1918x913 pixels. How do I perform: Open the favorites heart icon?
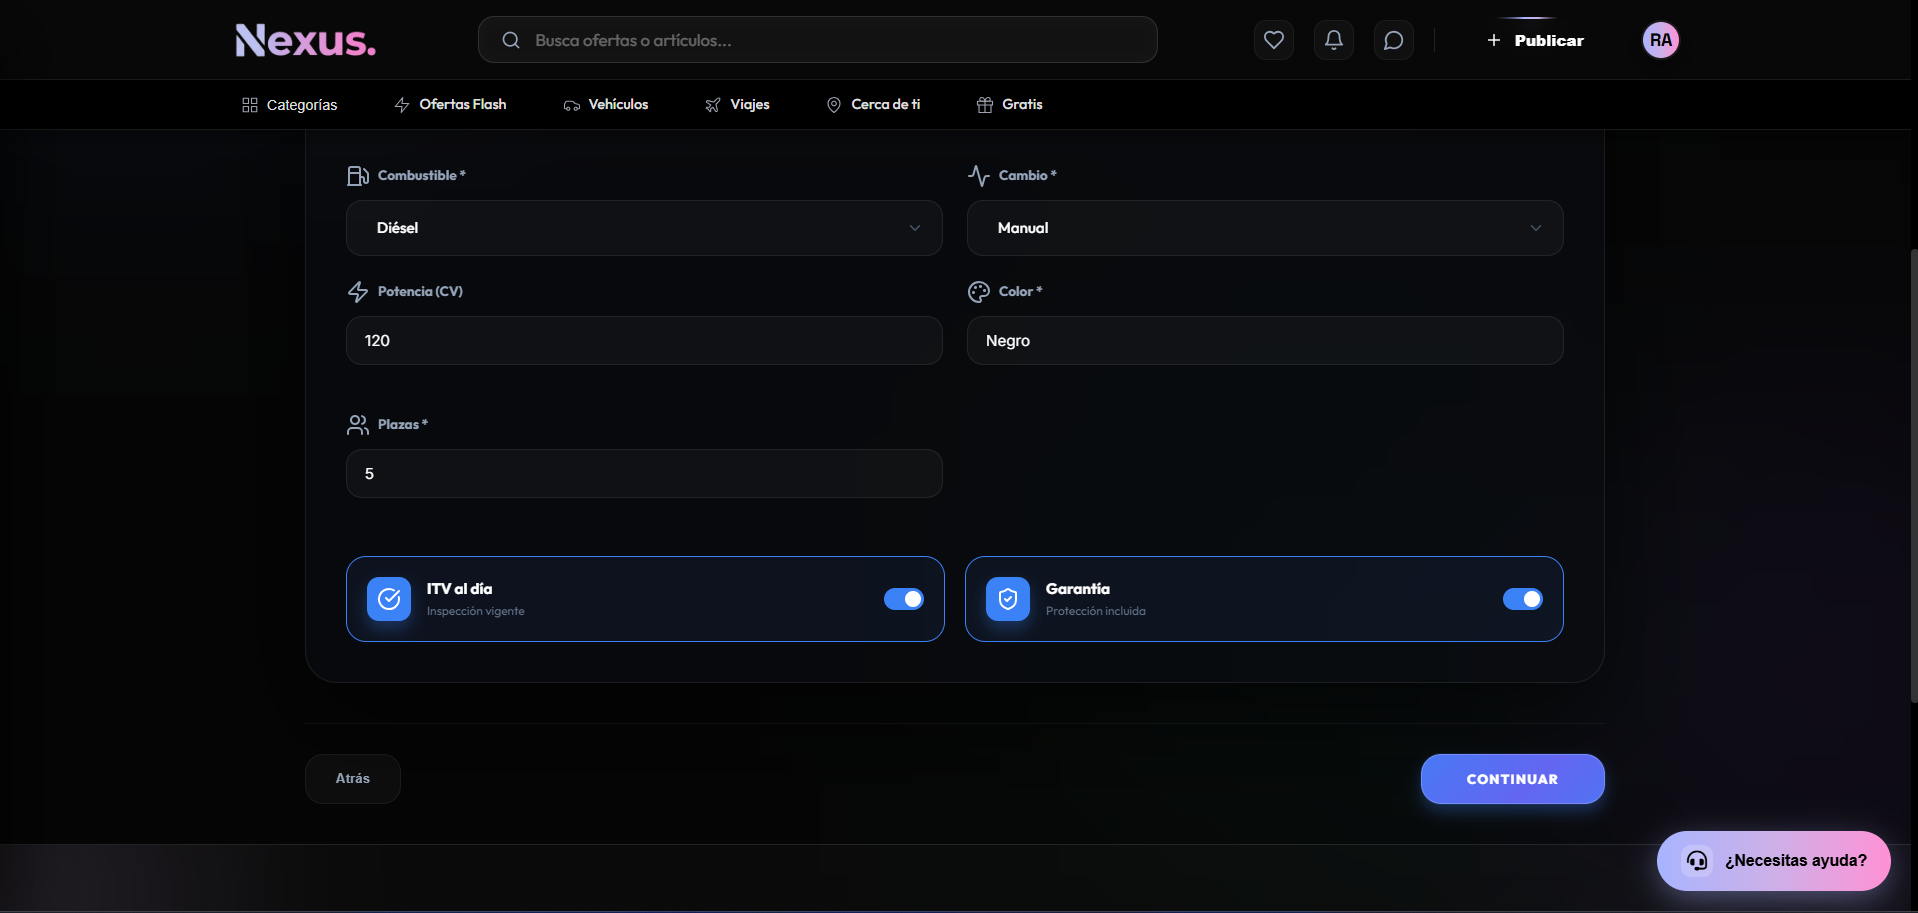click(1273, 40)
